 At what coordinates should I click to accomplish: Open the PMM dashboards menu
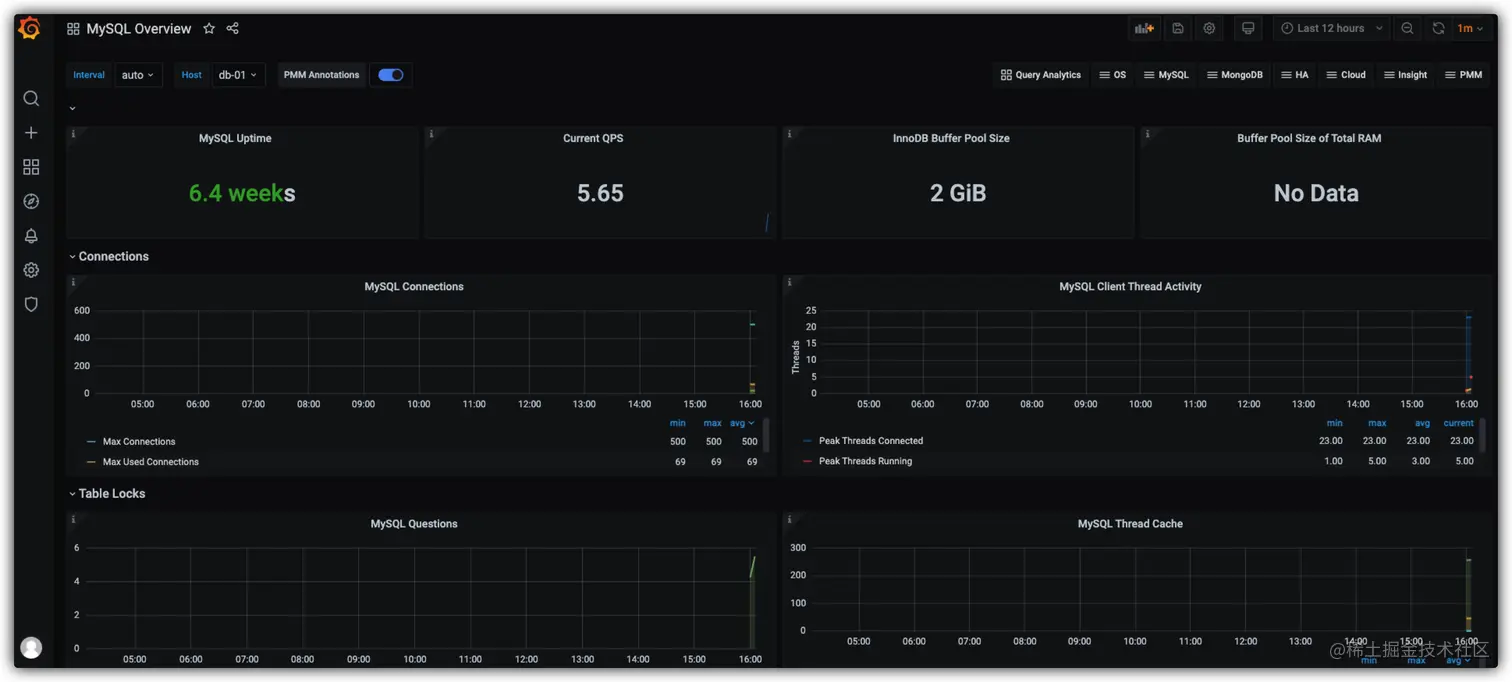tap(1464, 75)
